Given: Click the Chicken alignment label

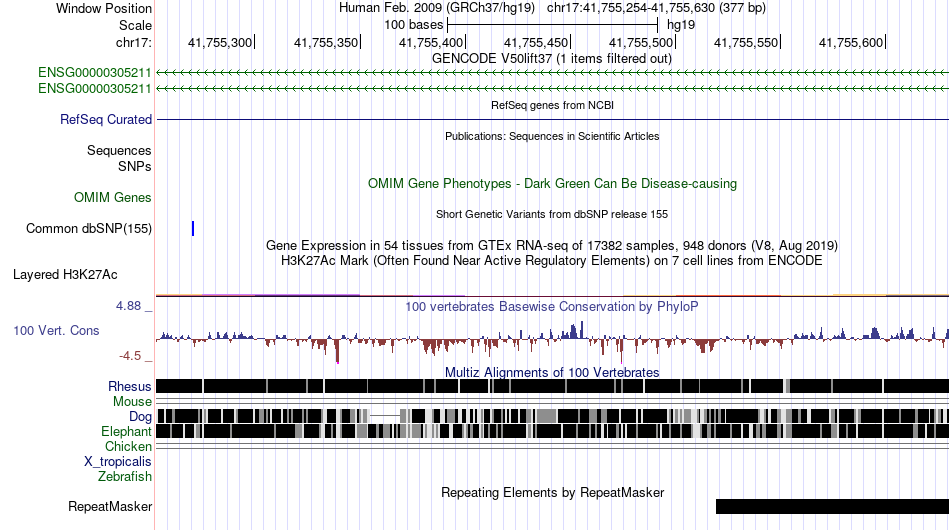Looking at the screenshot, I should pos(128,446).
